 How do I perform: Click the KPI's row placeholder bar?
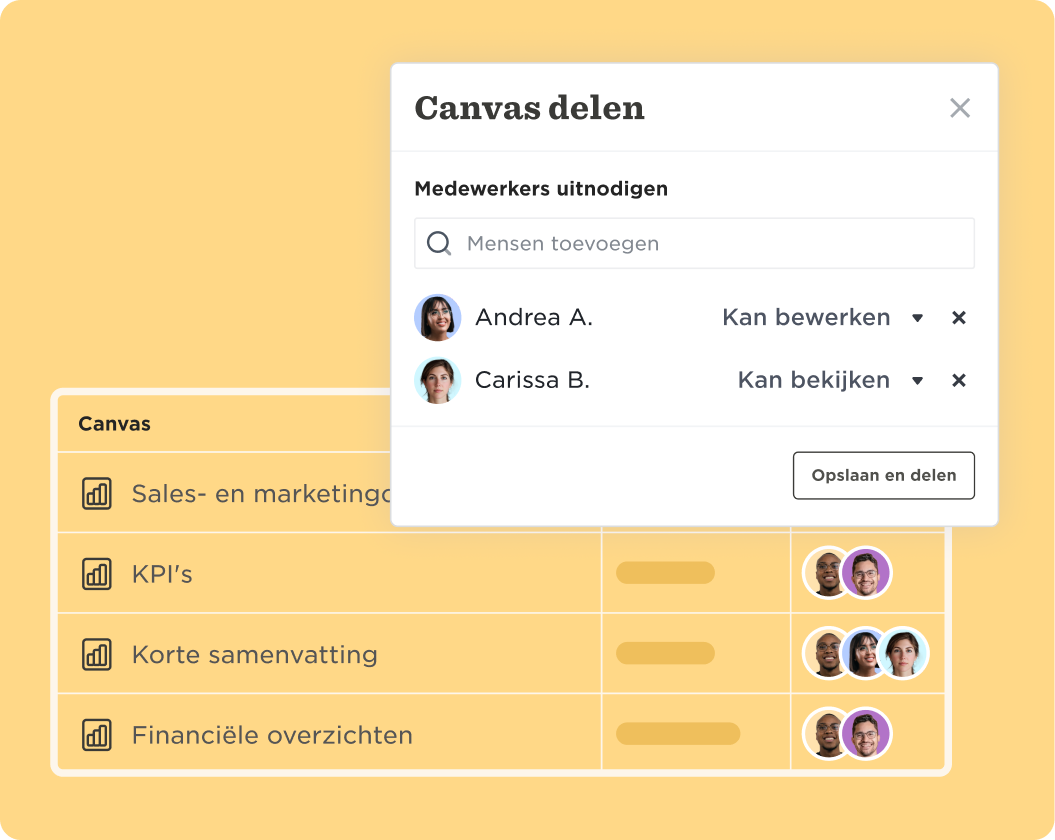tap(665, 573)
